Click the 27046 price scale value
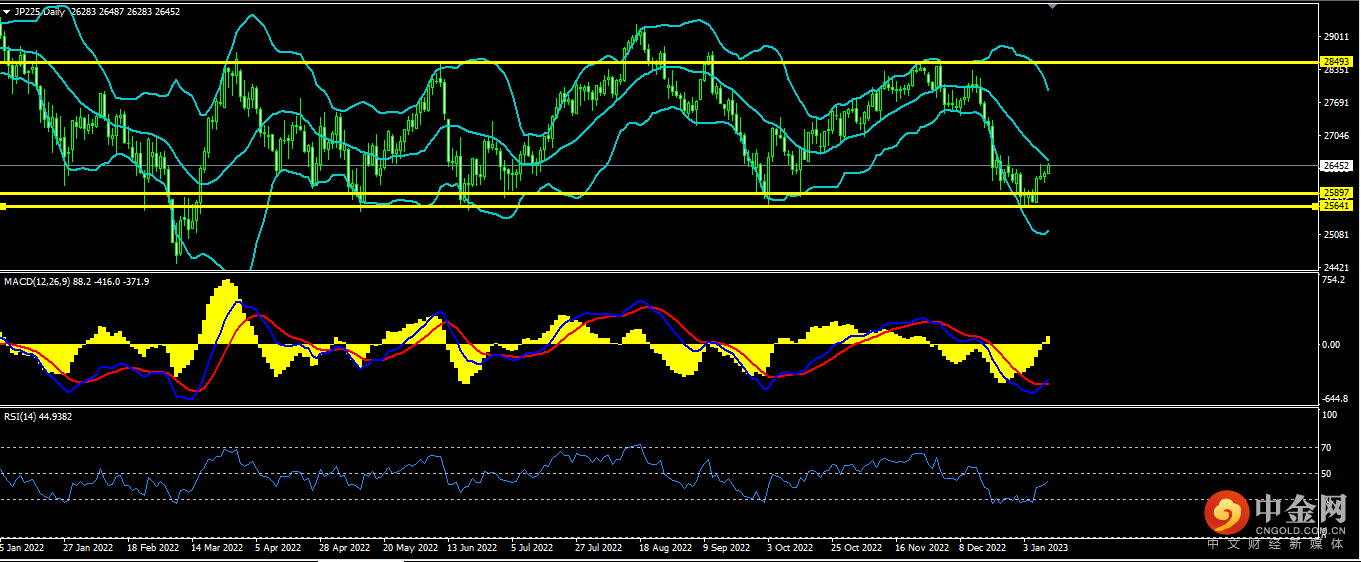Screen dimensions: 1361x562 coord(1336,135)
